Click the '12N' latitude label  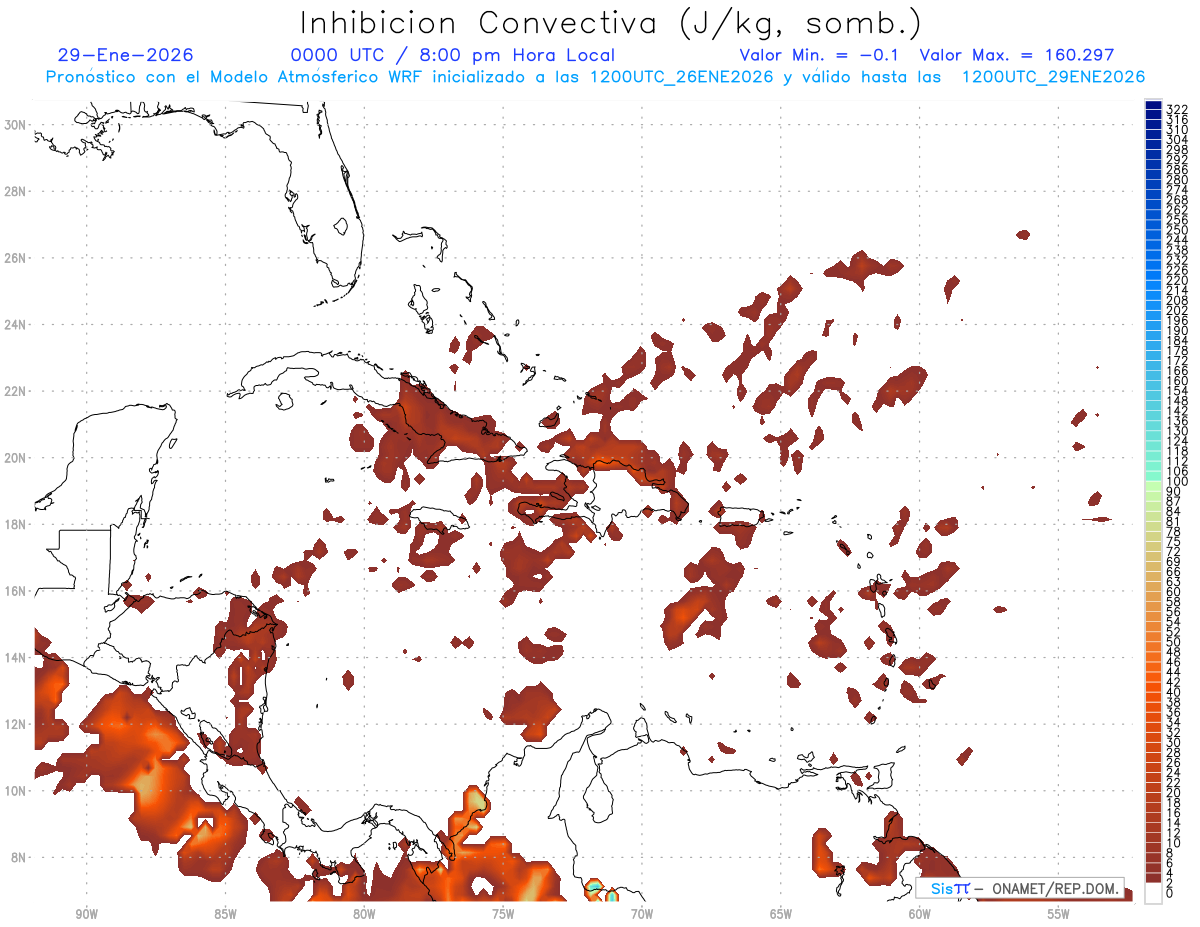coord(15,724)
